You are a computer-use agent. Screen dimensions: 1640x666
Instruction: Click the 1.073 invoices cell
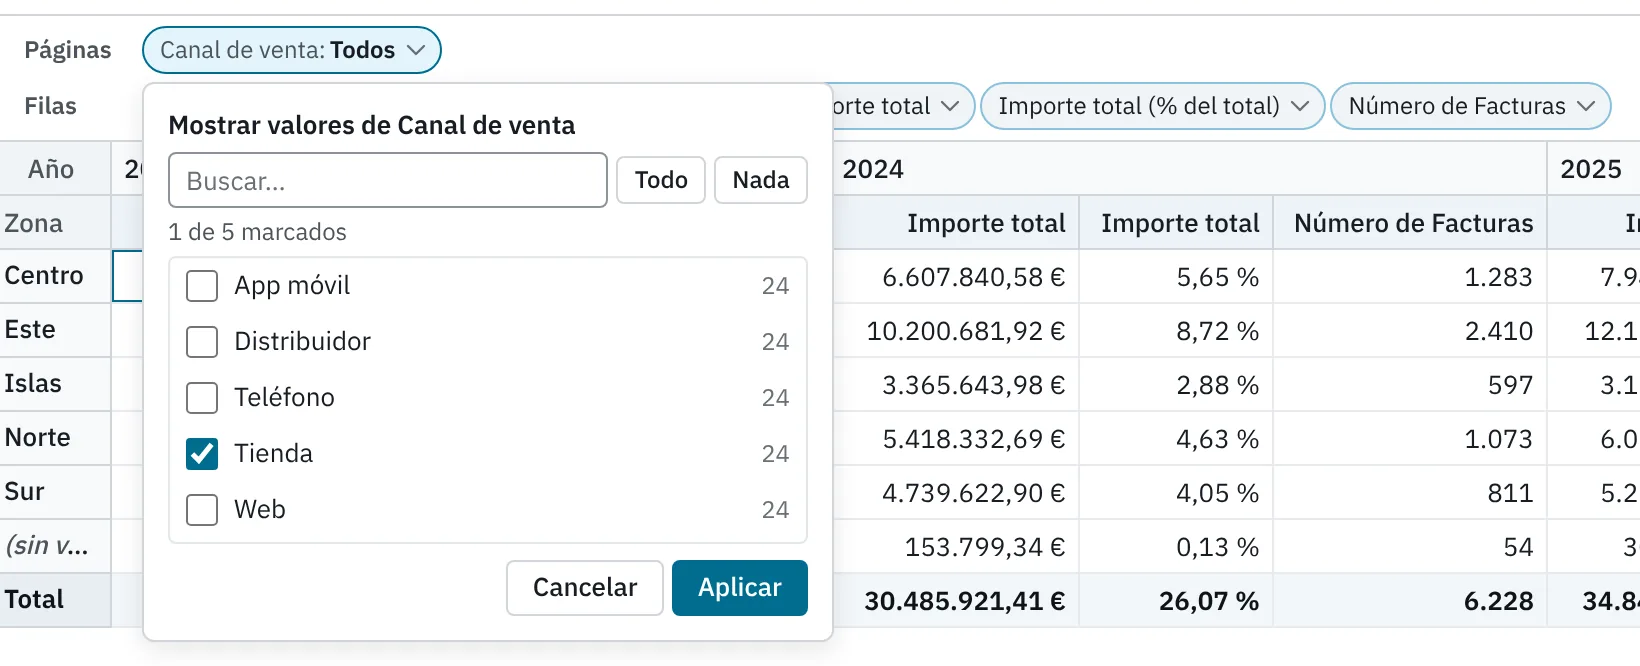(x=1410, y=439)
